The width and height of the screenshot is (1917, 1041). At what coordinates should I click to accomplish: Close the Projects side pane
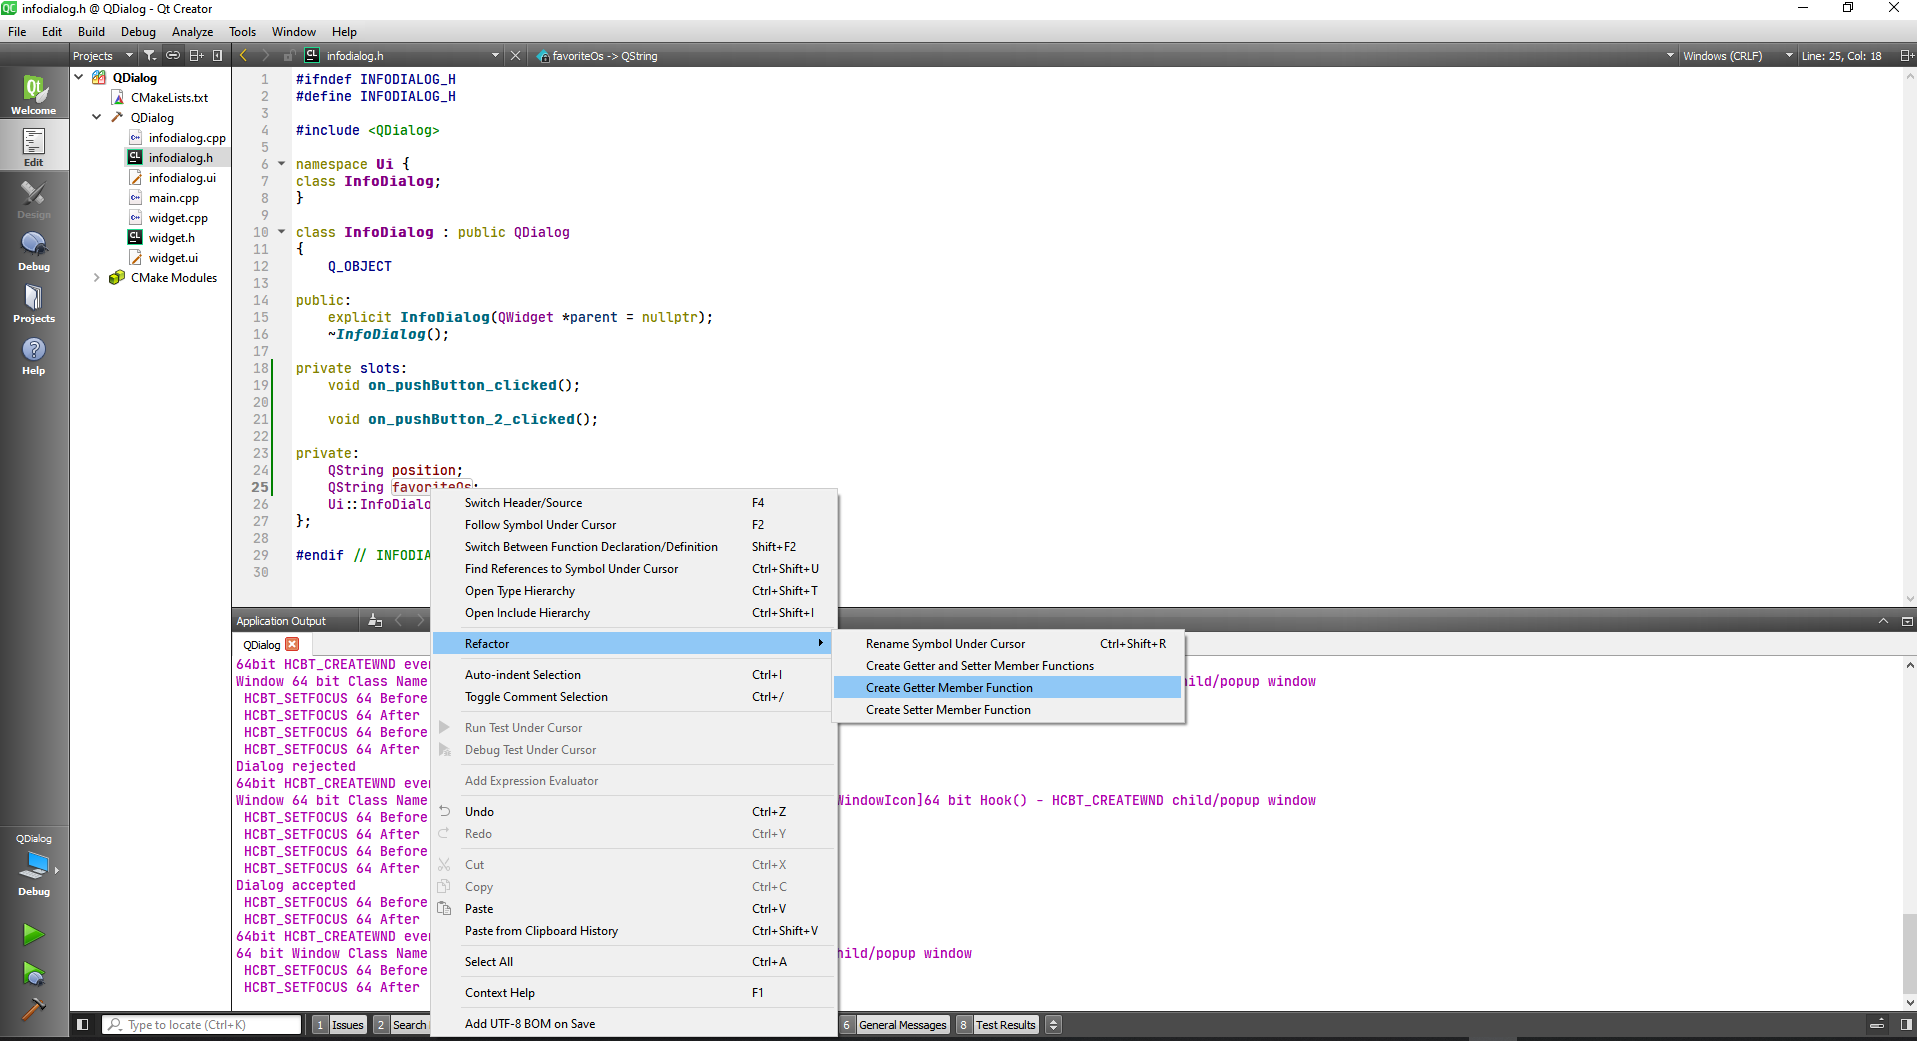click(218, 56)
